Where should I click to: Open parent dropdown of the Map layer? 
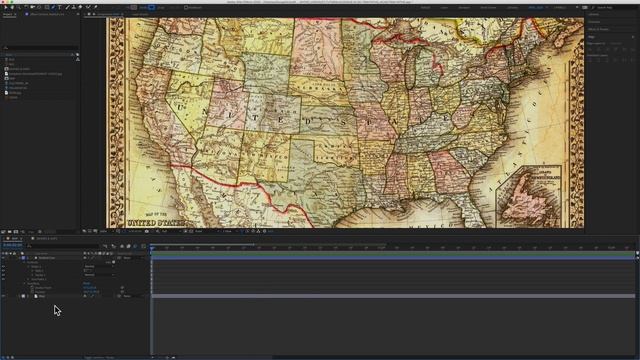click(133, 296)
